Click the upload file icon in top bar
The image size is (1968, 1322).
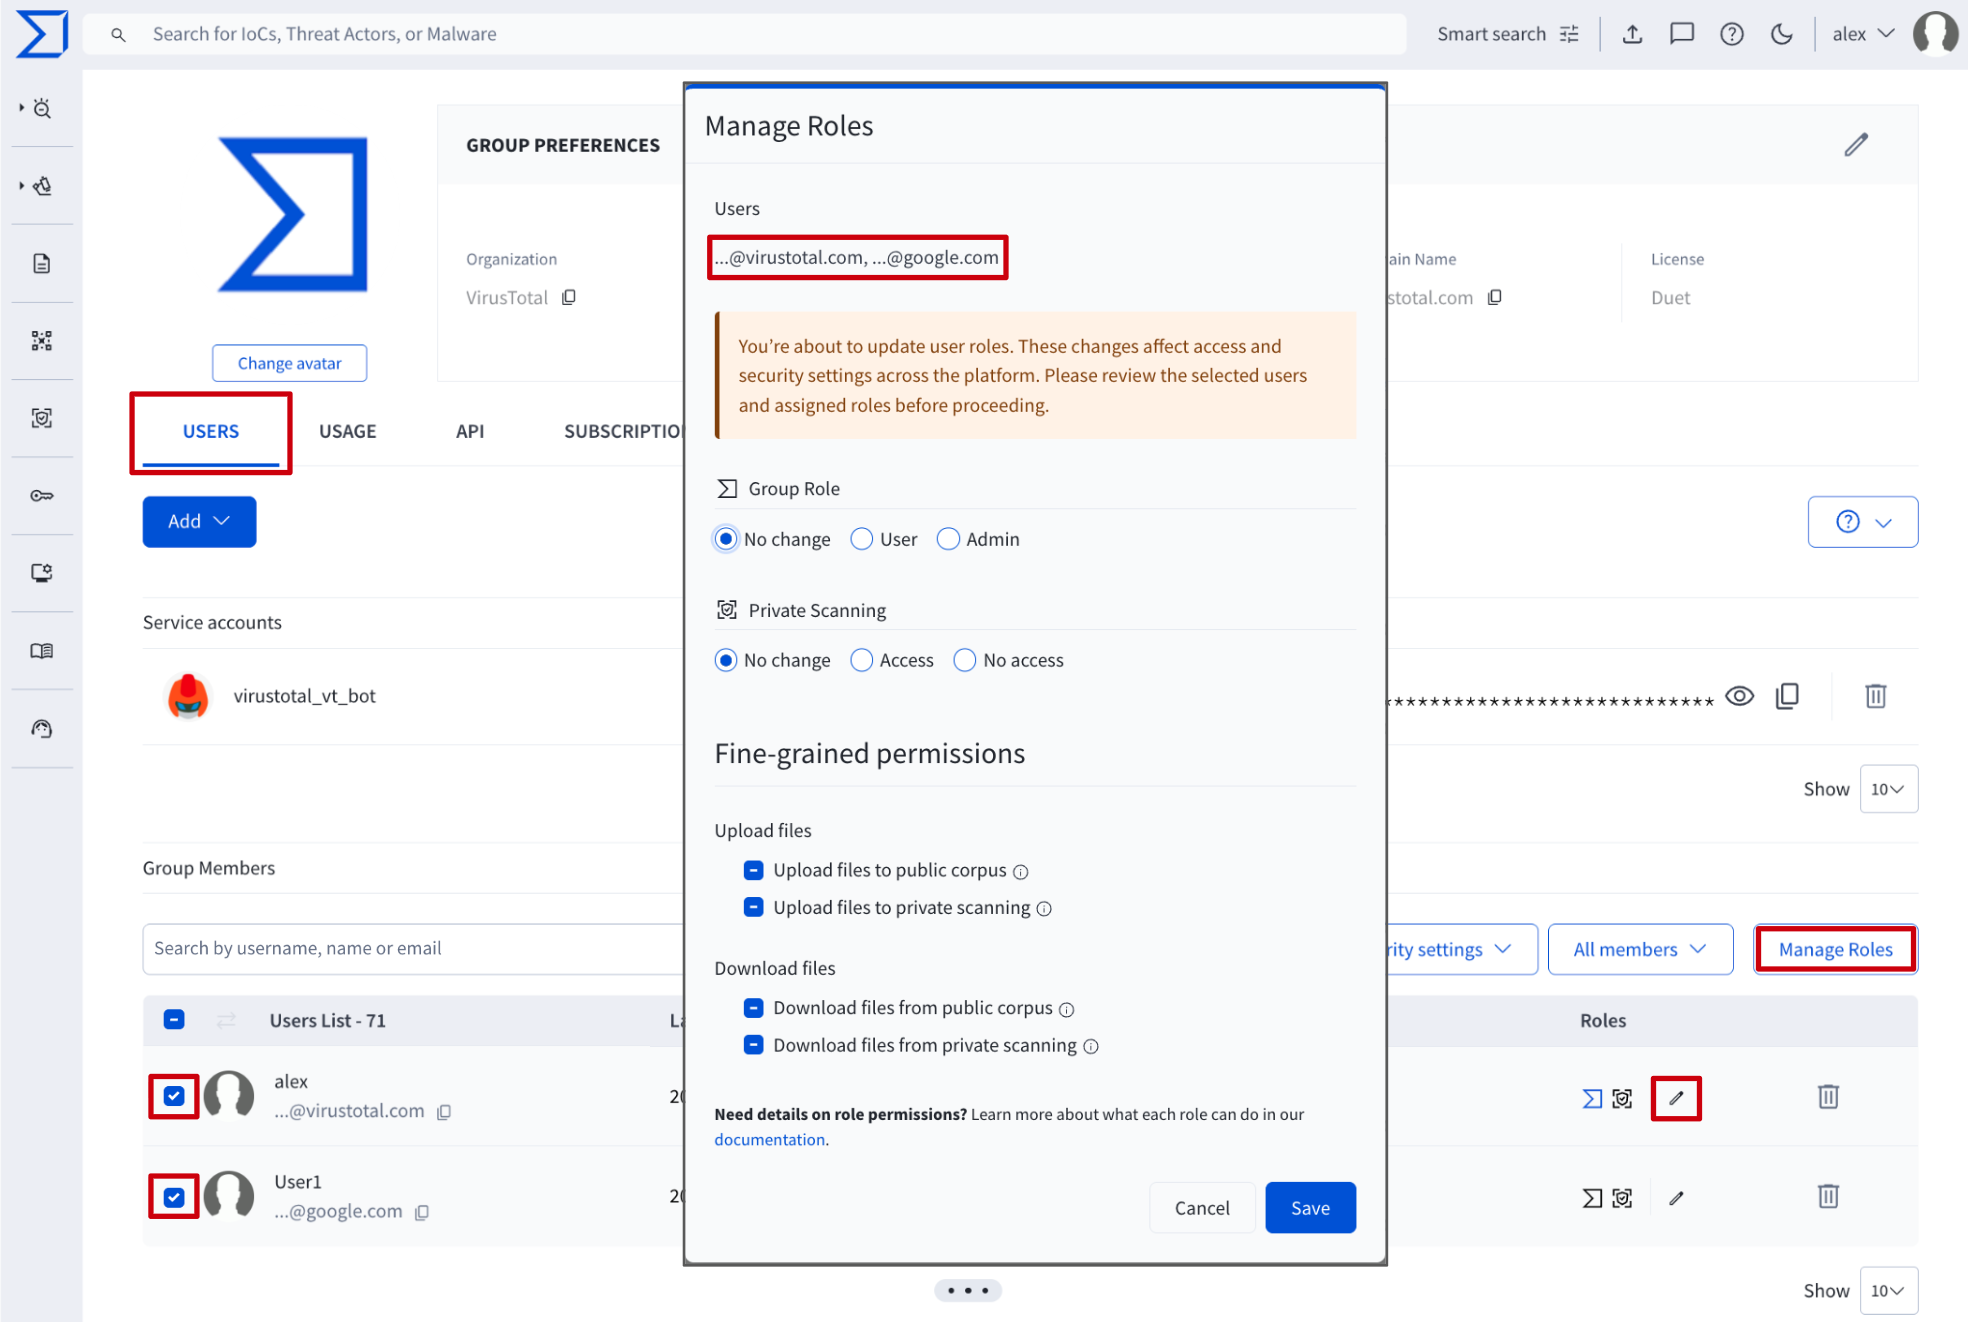[1632, 34]
